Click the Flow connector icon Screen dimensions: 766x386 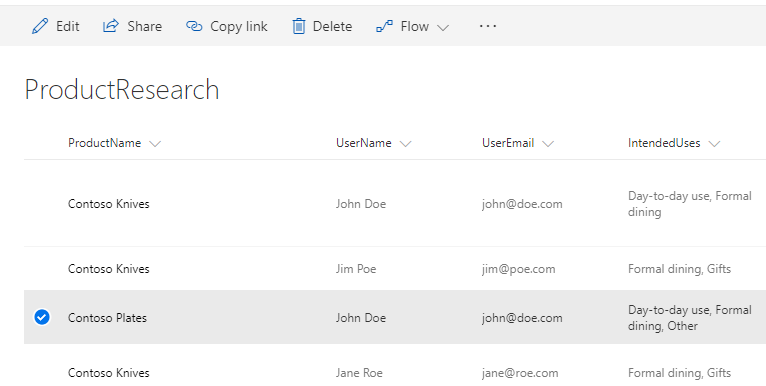click(x=384, y=26)
